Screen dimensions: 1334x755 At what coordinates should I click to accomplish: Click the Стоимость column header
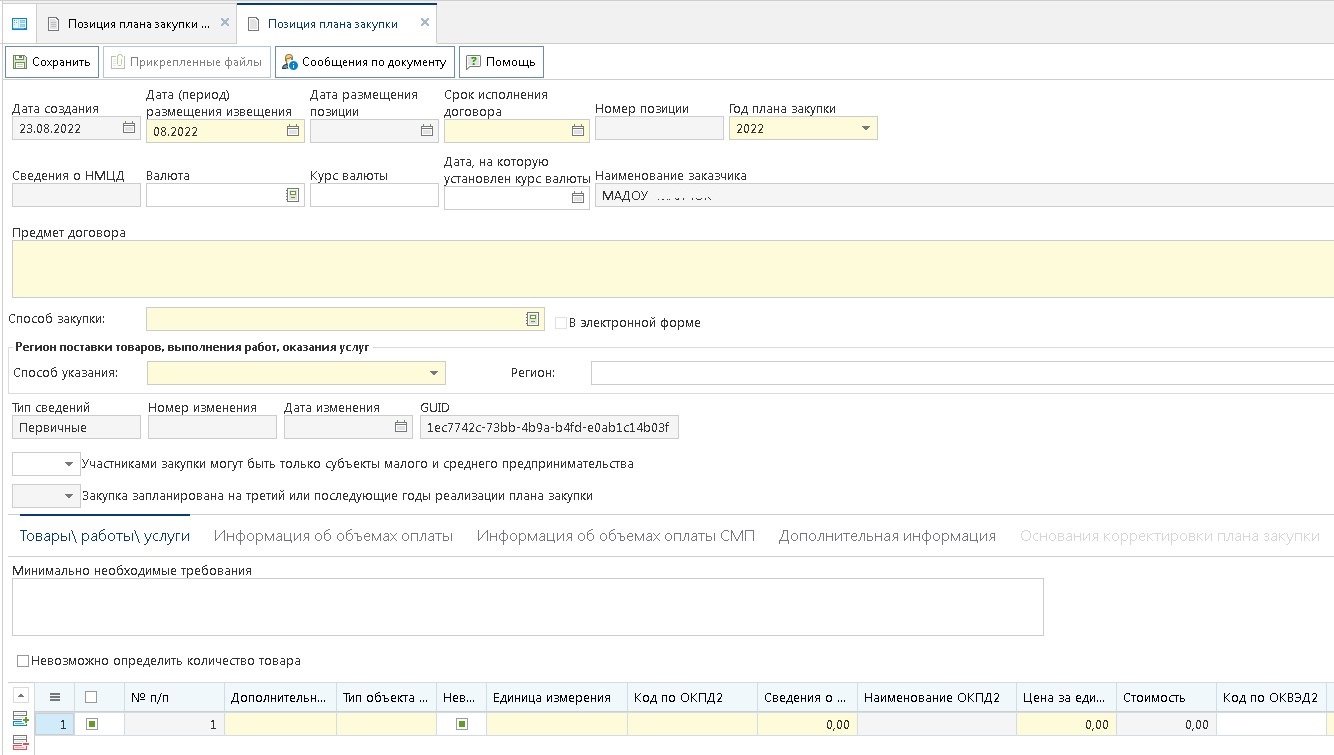tap(1166, 697)
